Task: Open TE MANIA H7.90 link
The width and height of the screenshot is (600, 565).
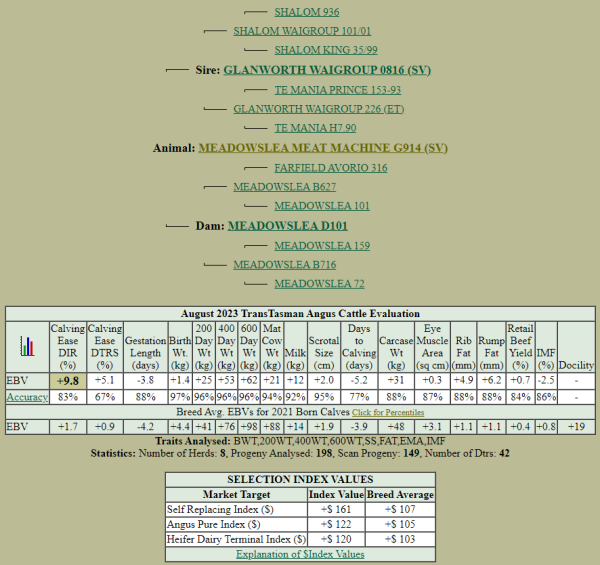Action: pyautogui.click(x=315, y=128)
